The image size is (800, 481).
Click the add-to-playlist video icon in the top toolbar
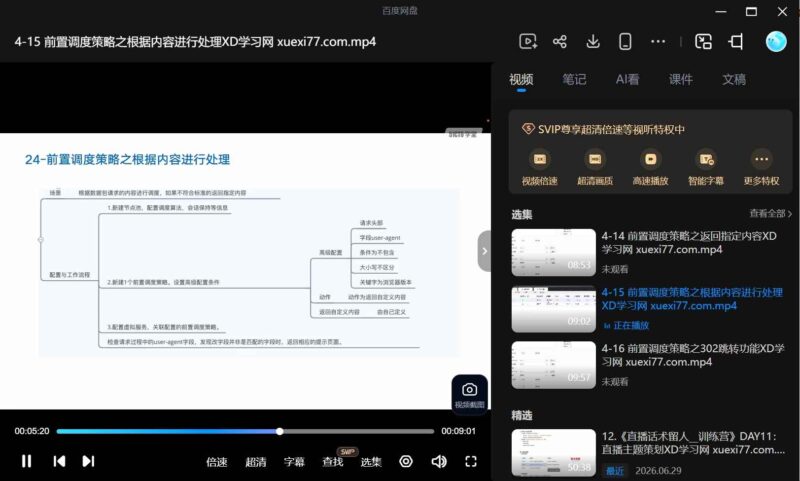[x=528, y=41]
